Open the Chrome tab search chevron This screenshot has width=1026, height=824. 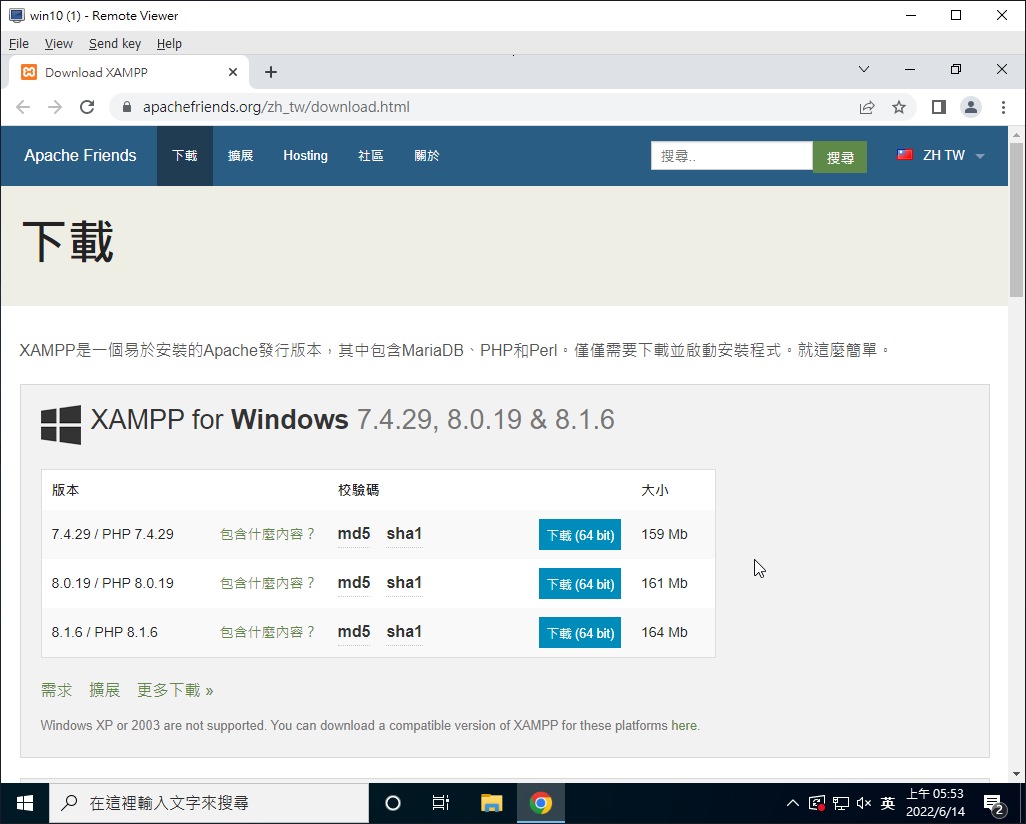pyautogui.click(x=865, y=69)
